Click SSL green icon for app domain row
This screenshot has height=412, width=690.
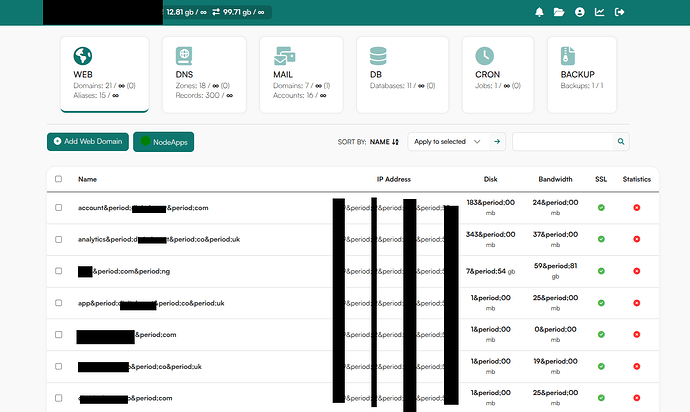601,303
